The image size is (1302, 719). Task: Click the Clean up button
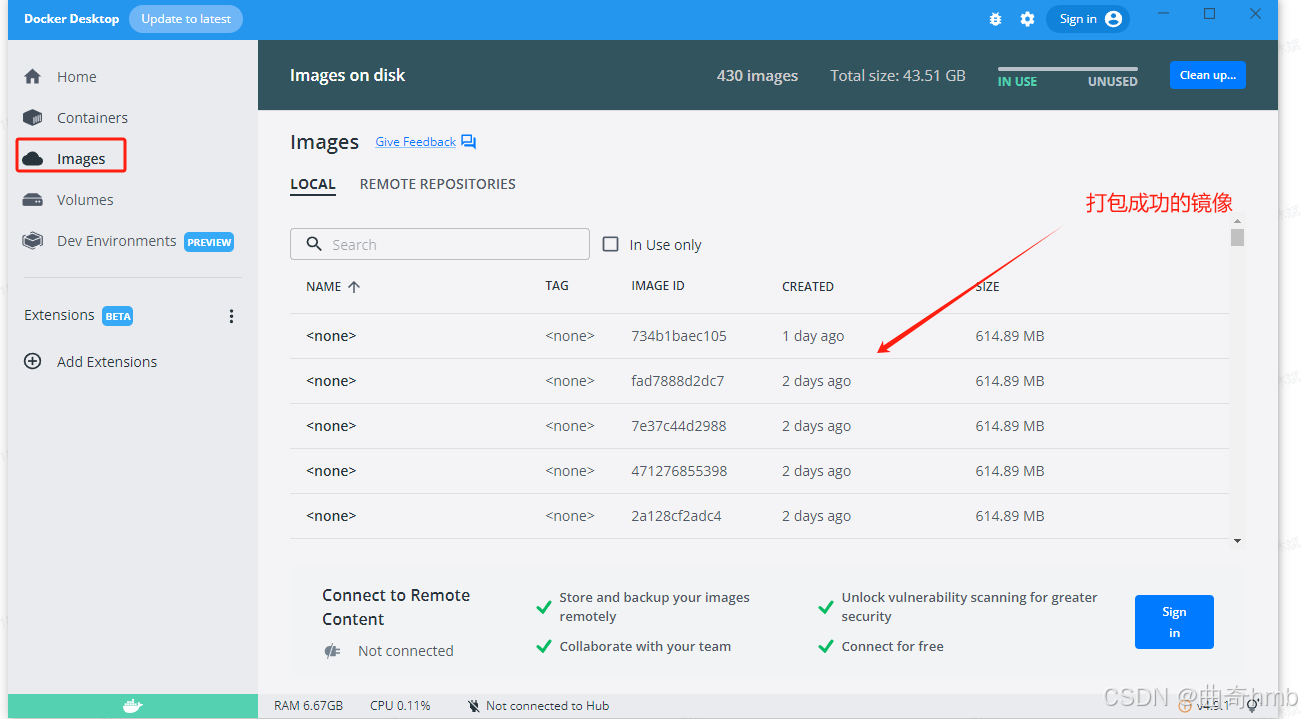[x=1207, y=75]
